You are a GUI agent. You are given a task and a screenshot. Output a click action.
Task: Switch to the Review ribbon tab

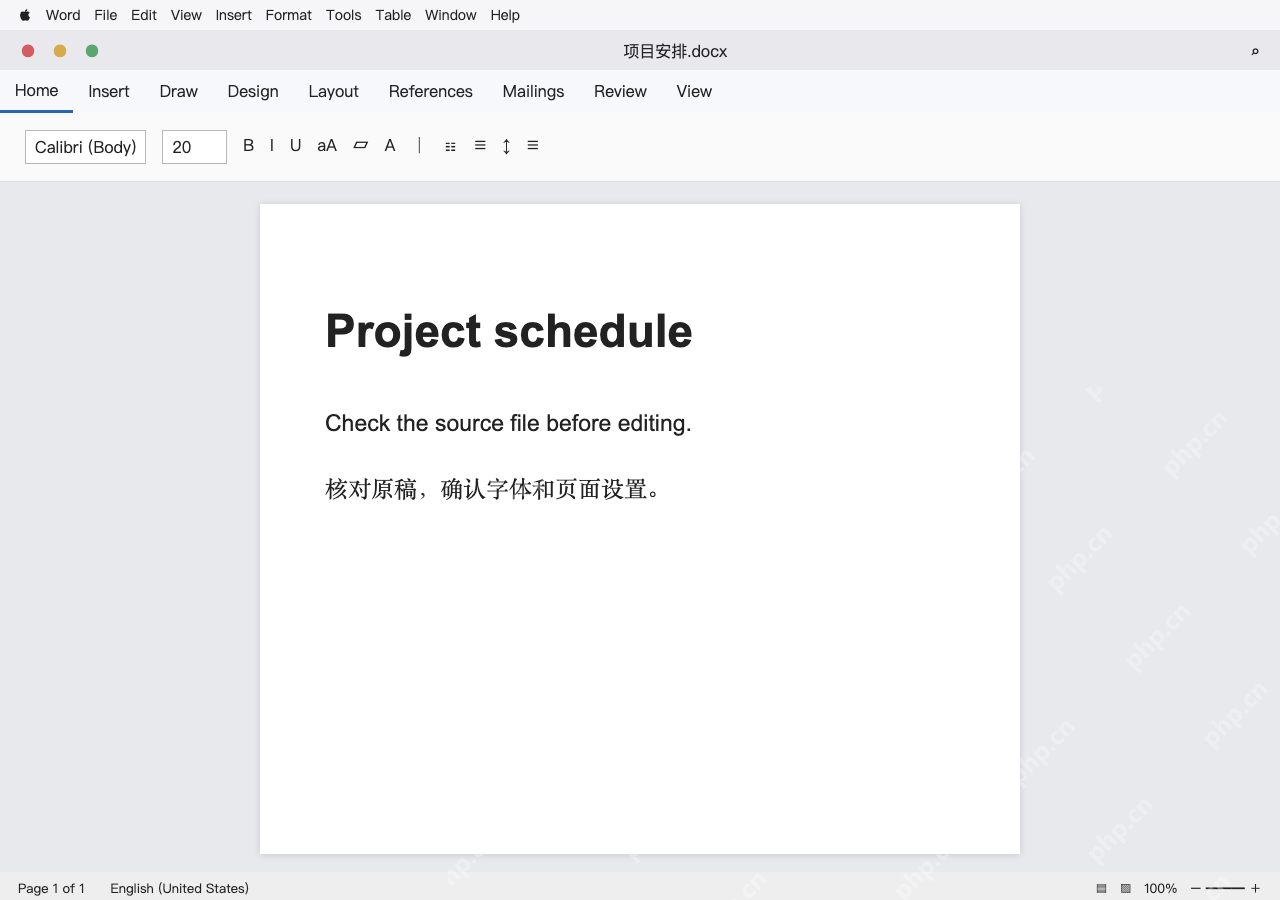tap(620, 91)
